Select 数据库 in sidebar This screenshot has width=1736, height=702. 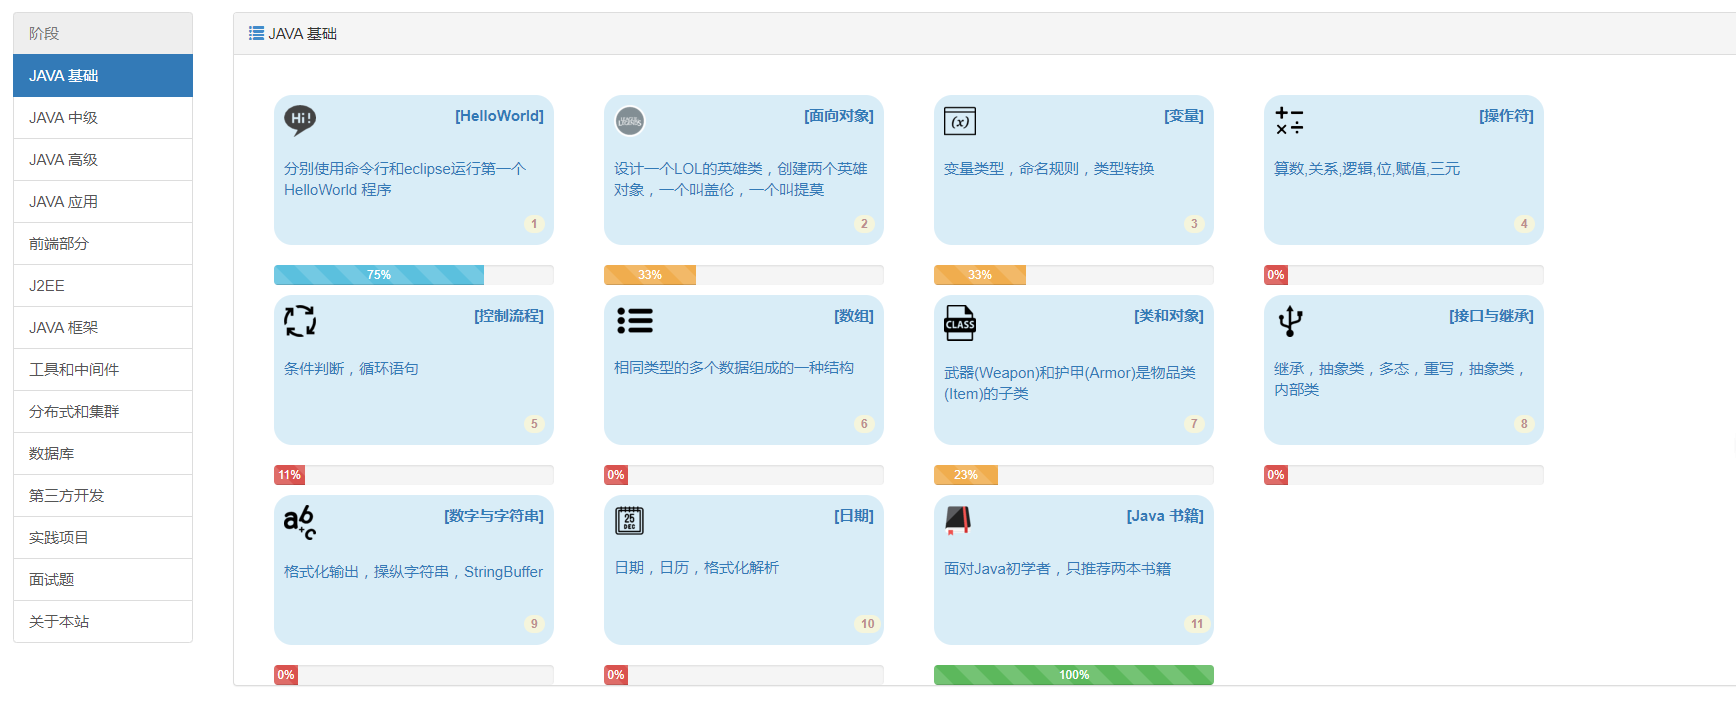[103, 454]
